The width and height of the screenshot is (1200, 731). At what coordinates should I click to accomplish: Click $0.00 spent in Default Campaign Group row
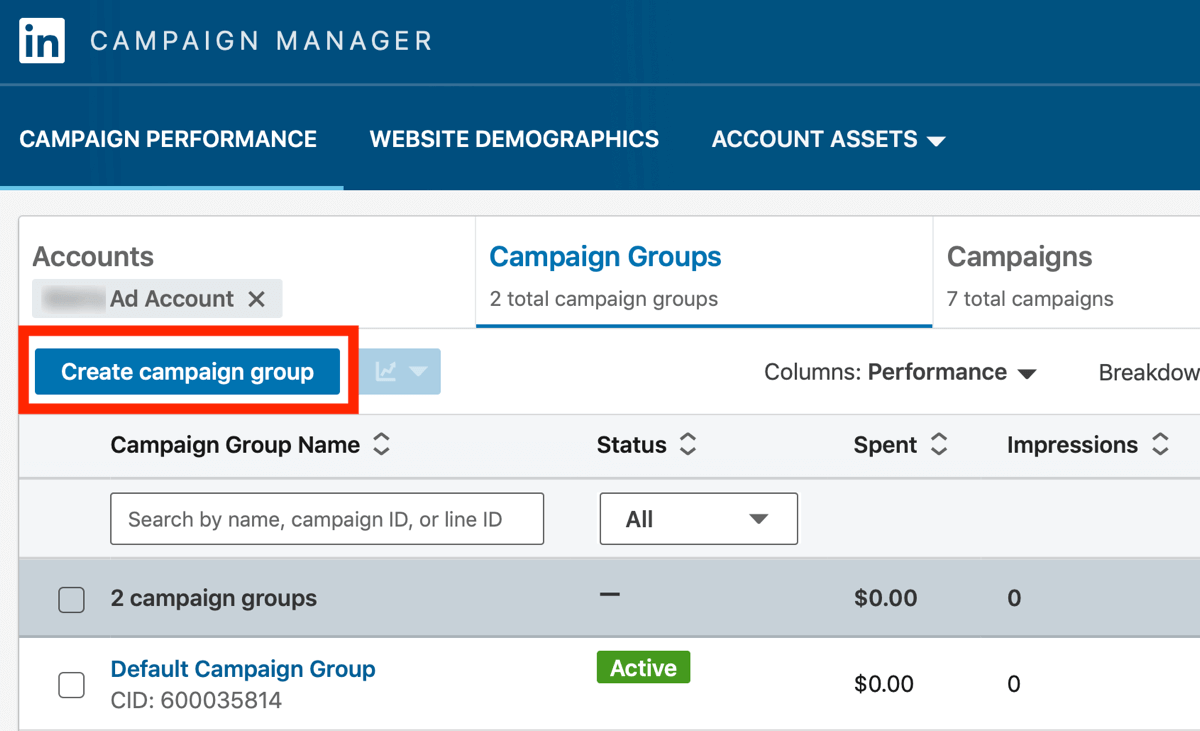click(x=885, y=685)
